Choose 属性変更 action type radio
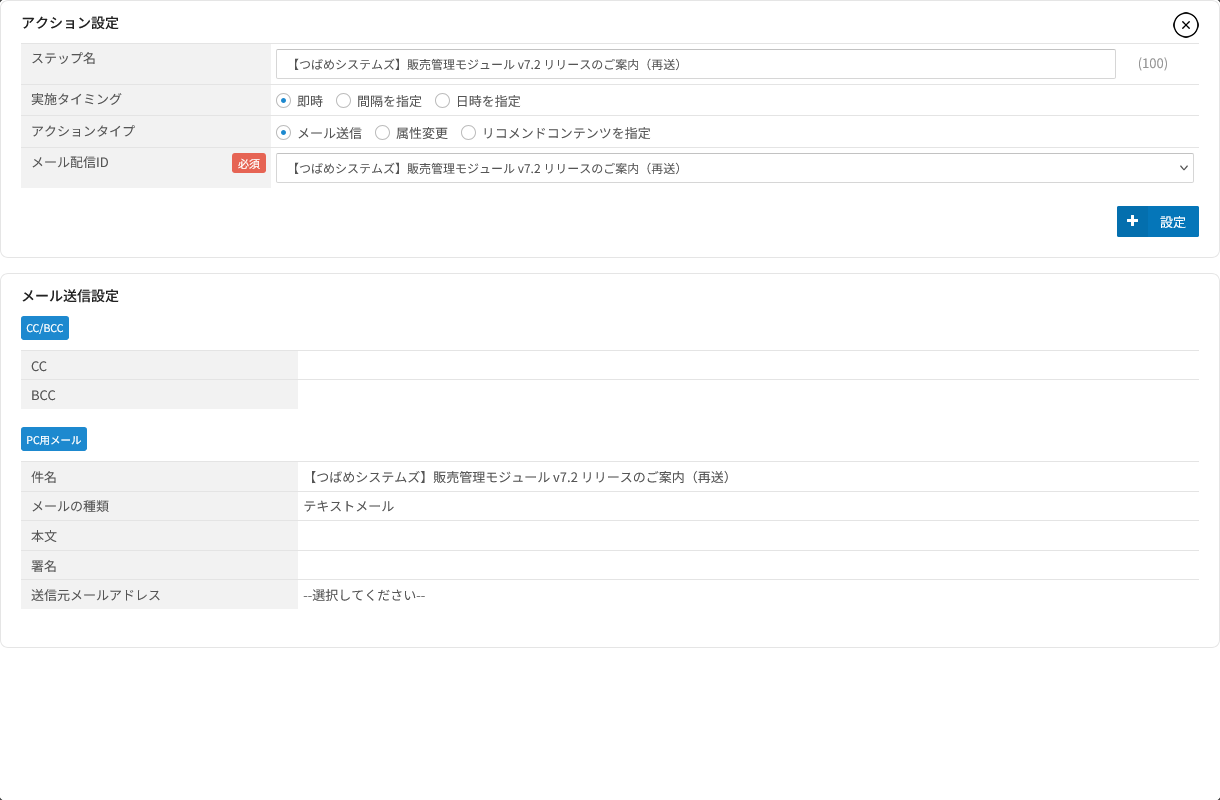Viewport: 1220px width, 800px height. click(382, 132)
